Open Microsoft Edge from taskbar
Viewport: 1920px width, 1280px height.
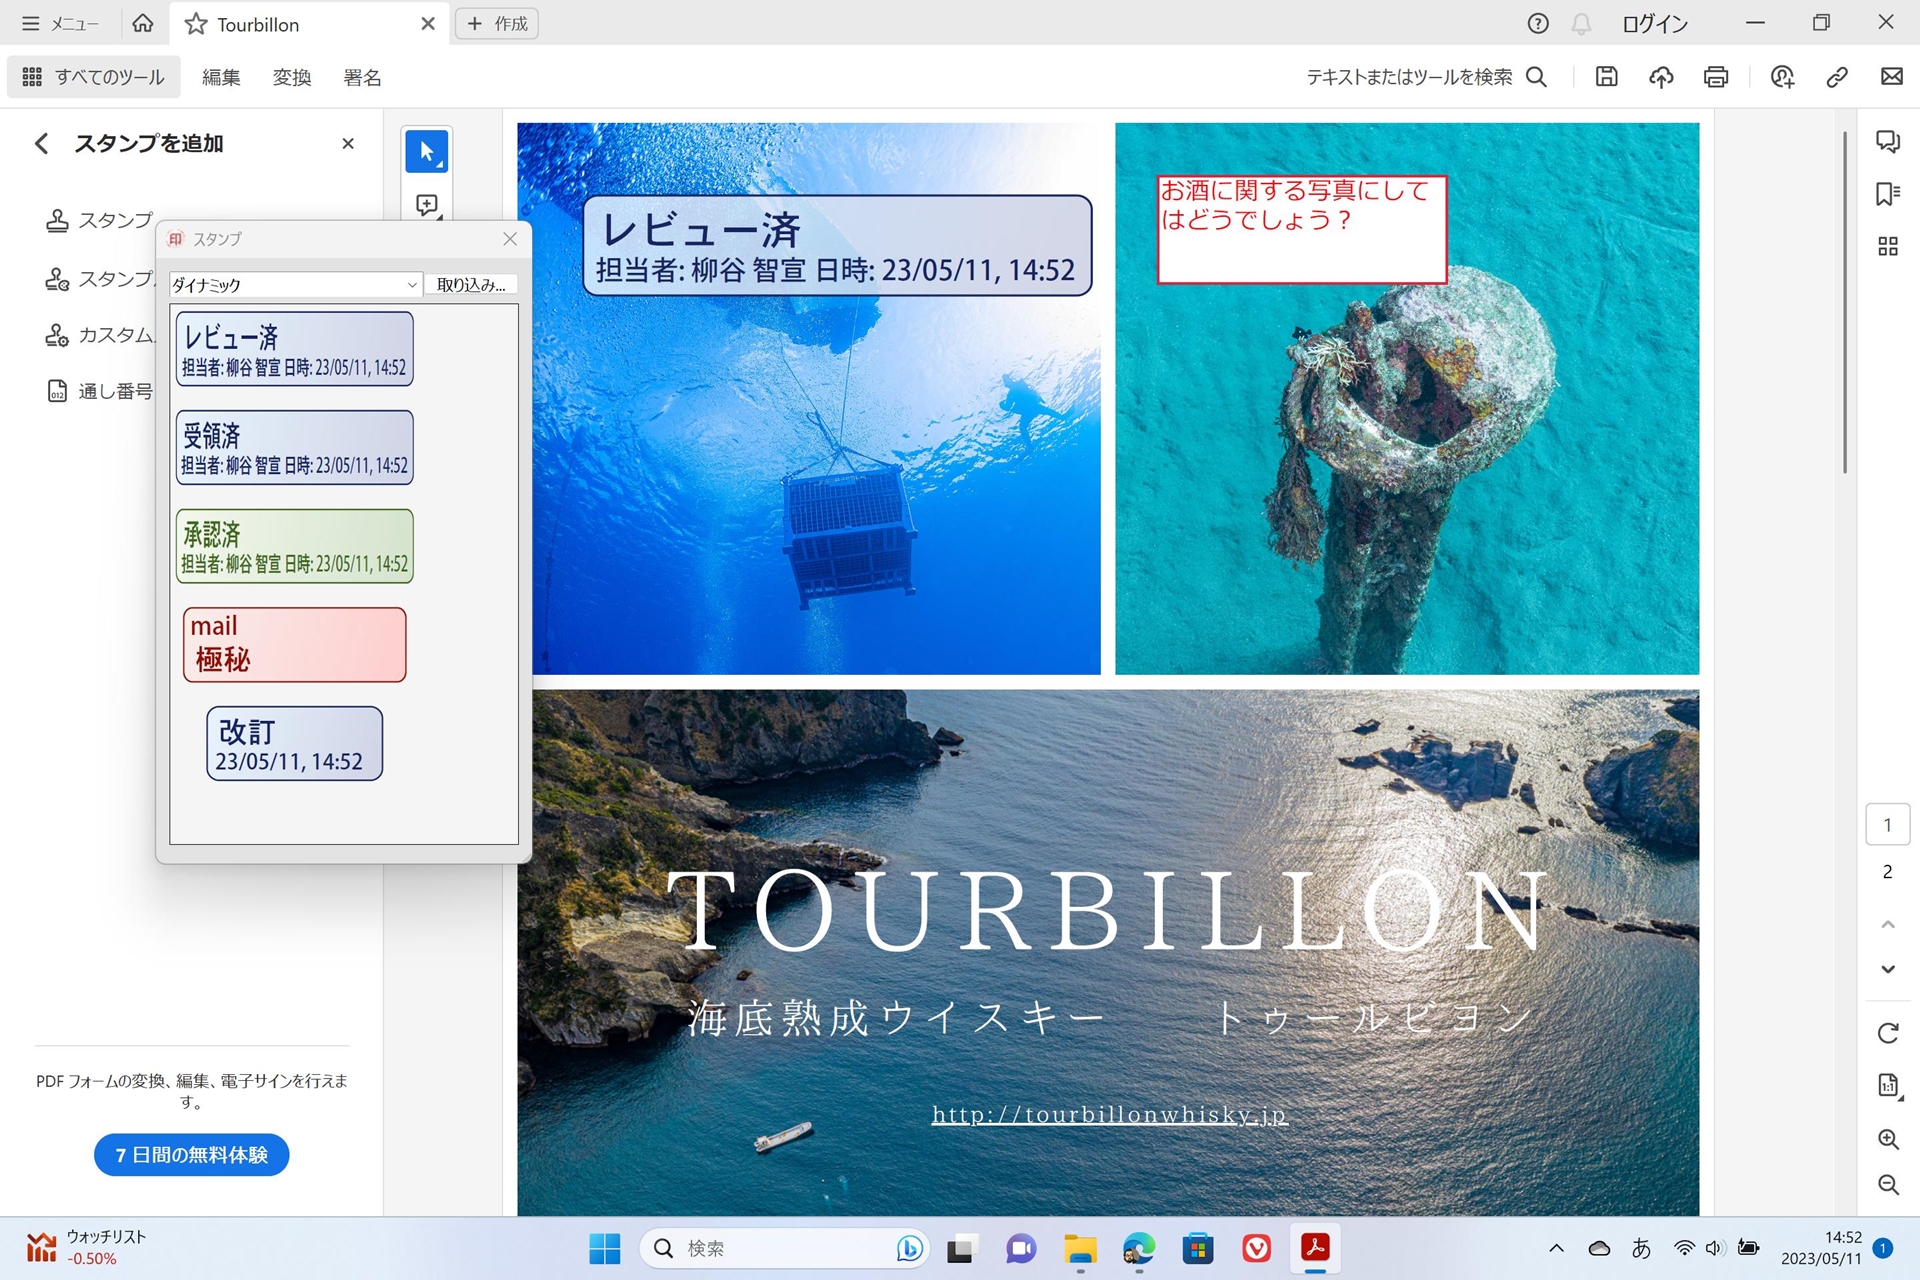point(1139,1248)
